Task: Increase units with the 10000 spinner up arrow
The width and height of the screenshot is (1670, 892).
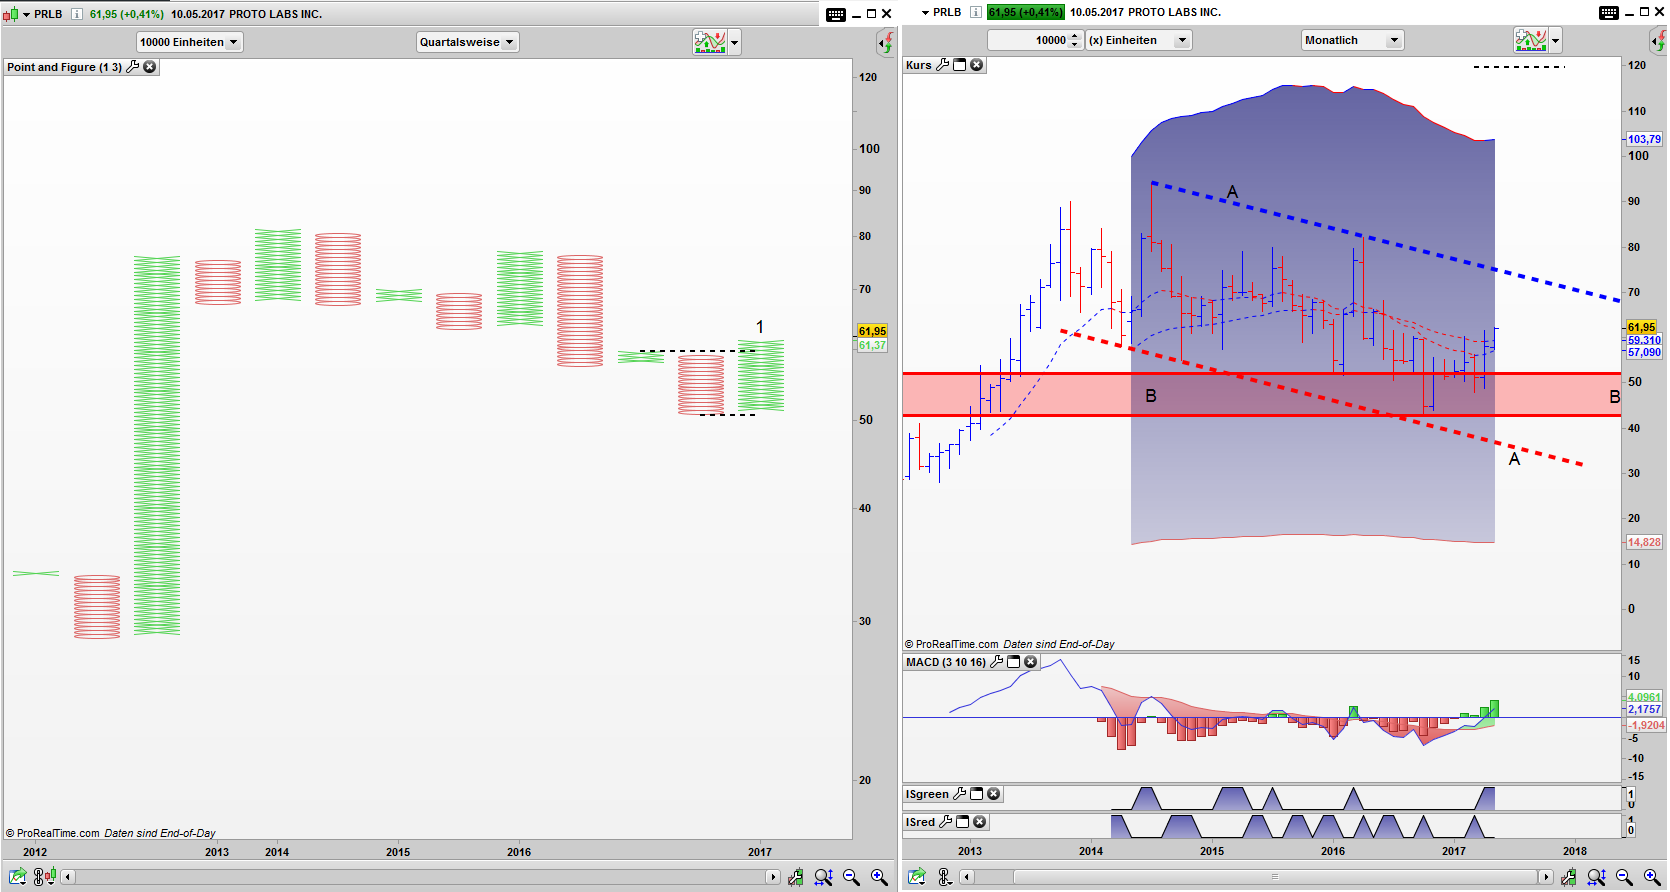Action: coord(1075,36)
